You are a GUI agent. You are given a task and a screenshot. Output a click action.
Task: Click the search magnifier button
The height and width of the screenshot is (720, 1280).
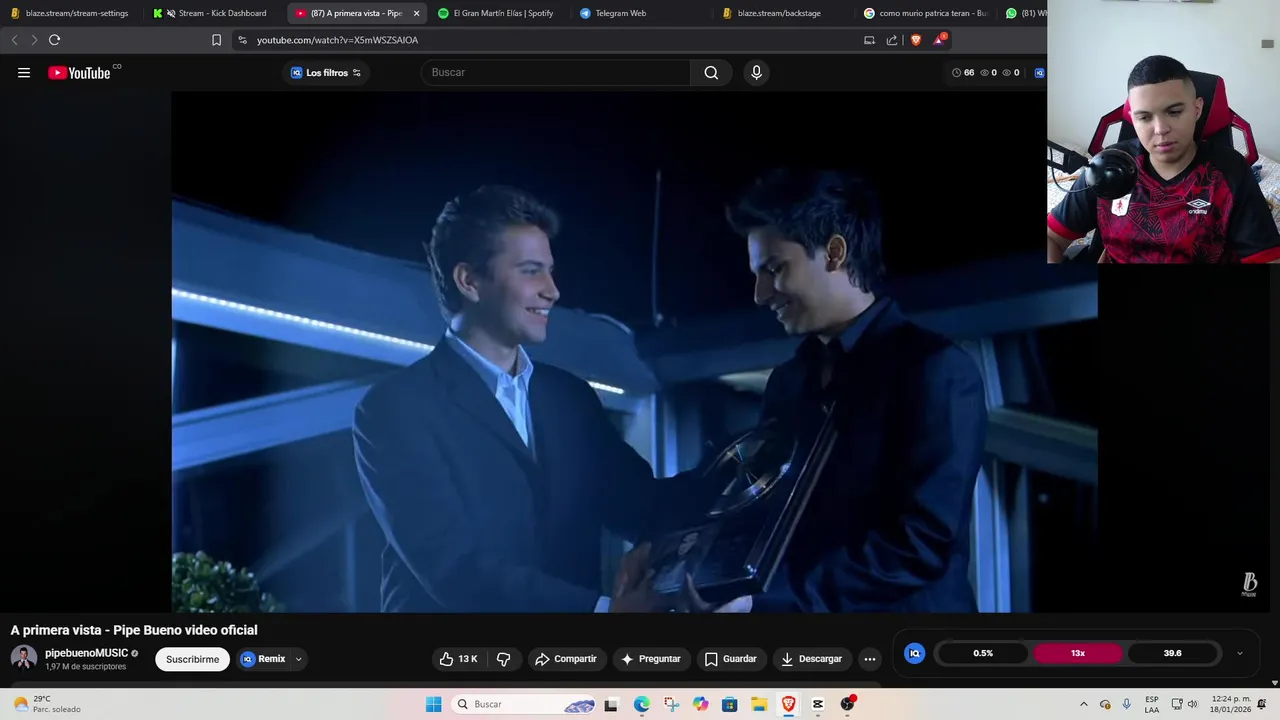[x=711, y=72]
